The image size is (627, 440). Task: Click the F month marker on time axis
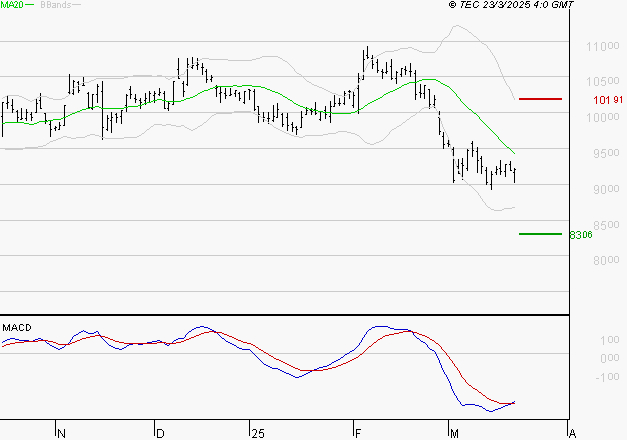point(358,434)
